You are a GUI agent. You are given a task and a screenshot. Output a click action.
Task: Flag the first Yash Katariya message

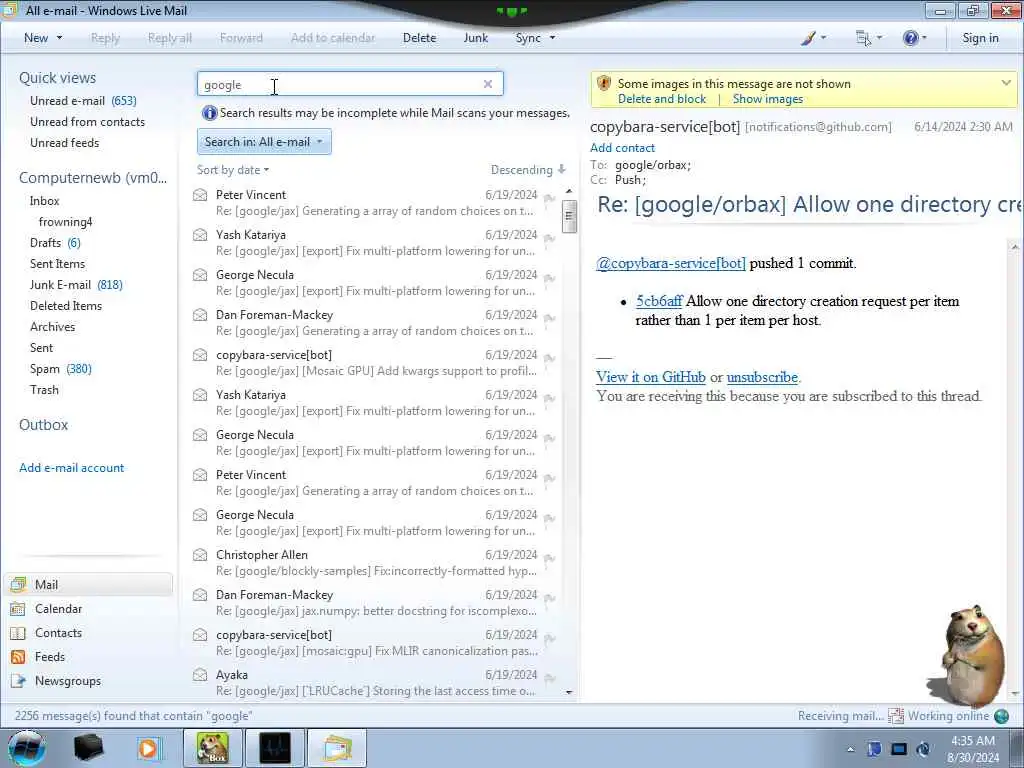(x=549, y=238)
